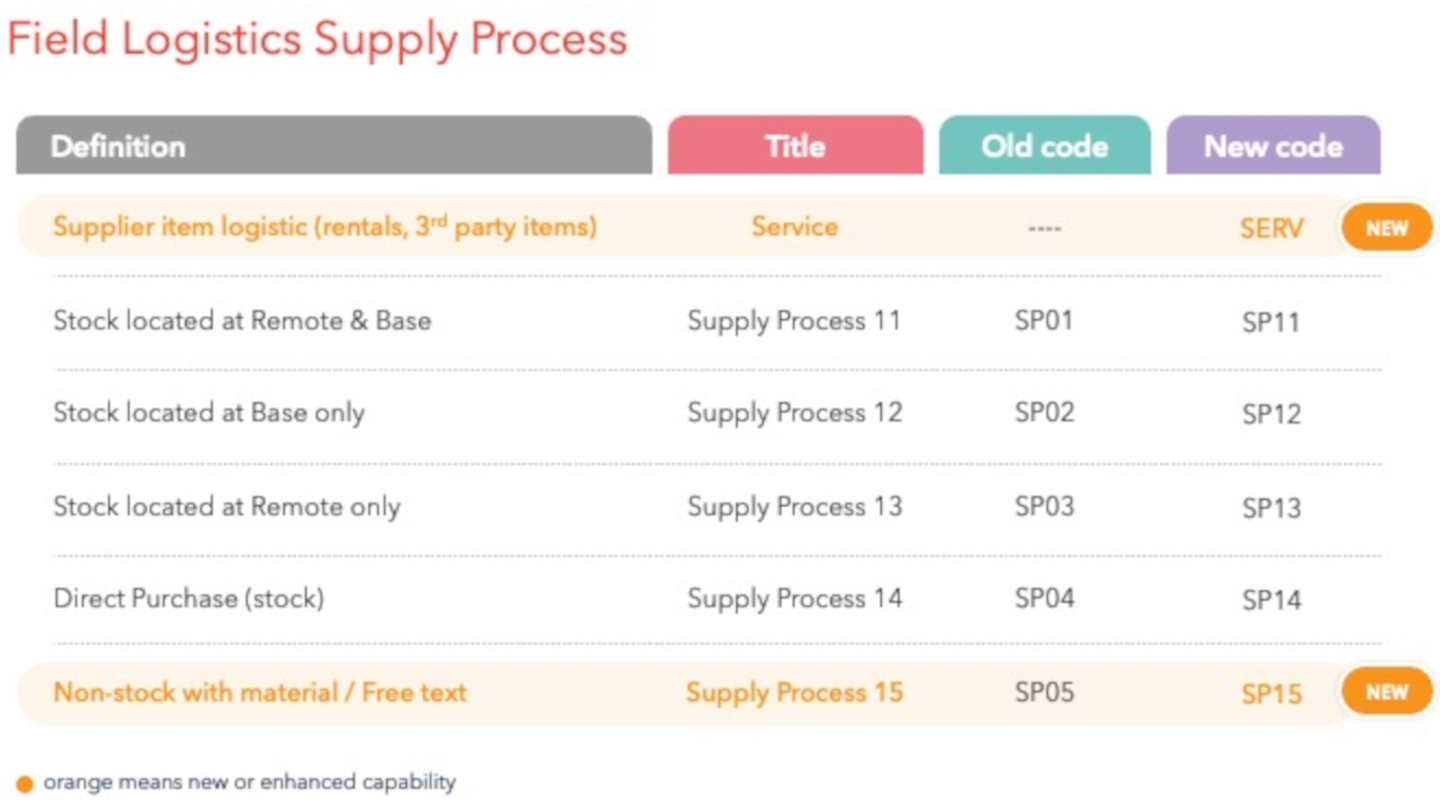
Task: Click the NEW badge beside SERV
Action: coord(1387,228)
